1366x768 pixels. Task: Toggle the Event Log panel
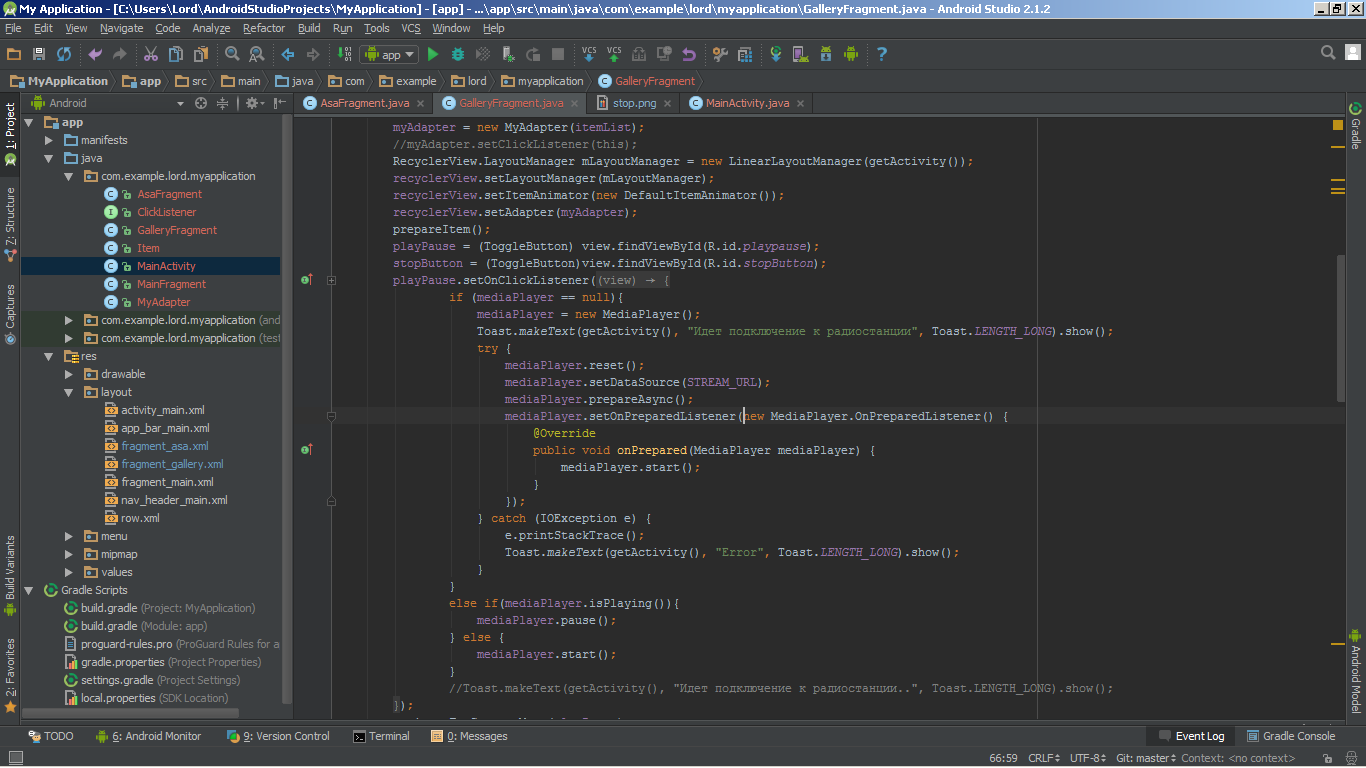(1190, 736)
